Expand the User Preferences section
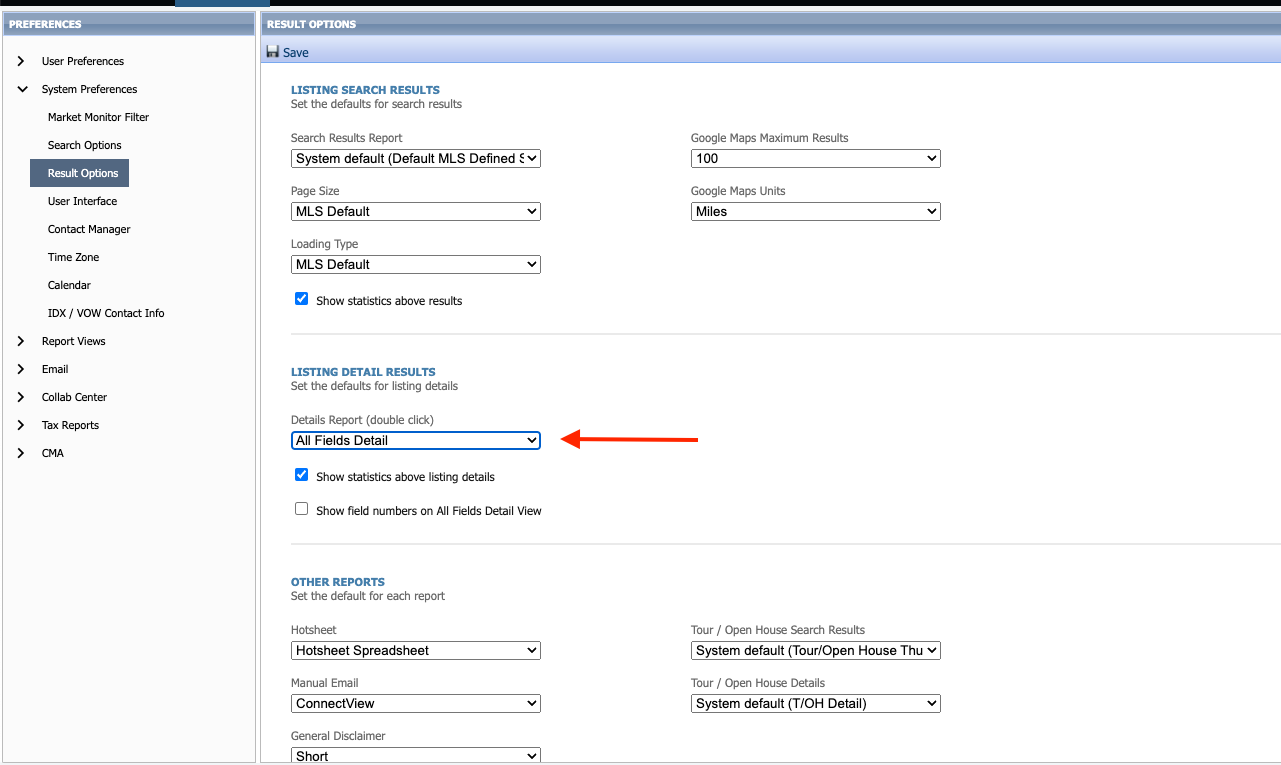 (21, 61)
